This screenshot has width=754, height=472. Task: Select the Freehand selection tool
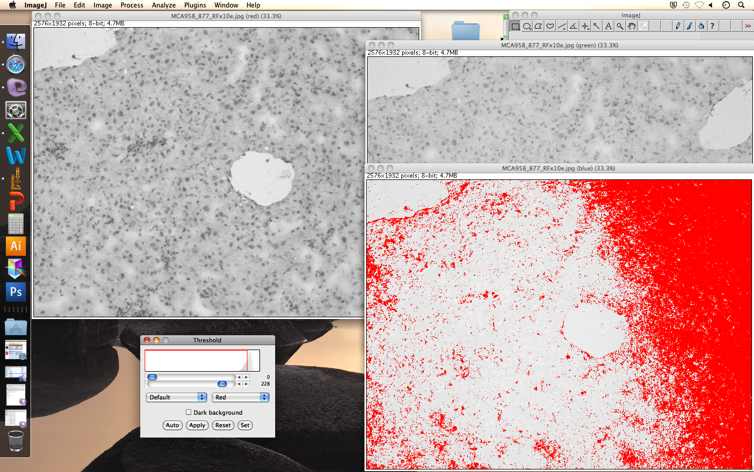click(x=550, y=26)
